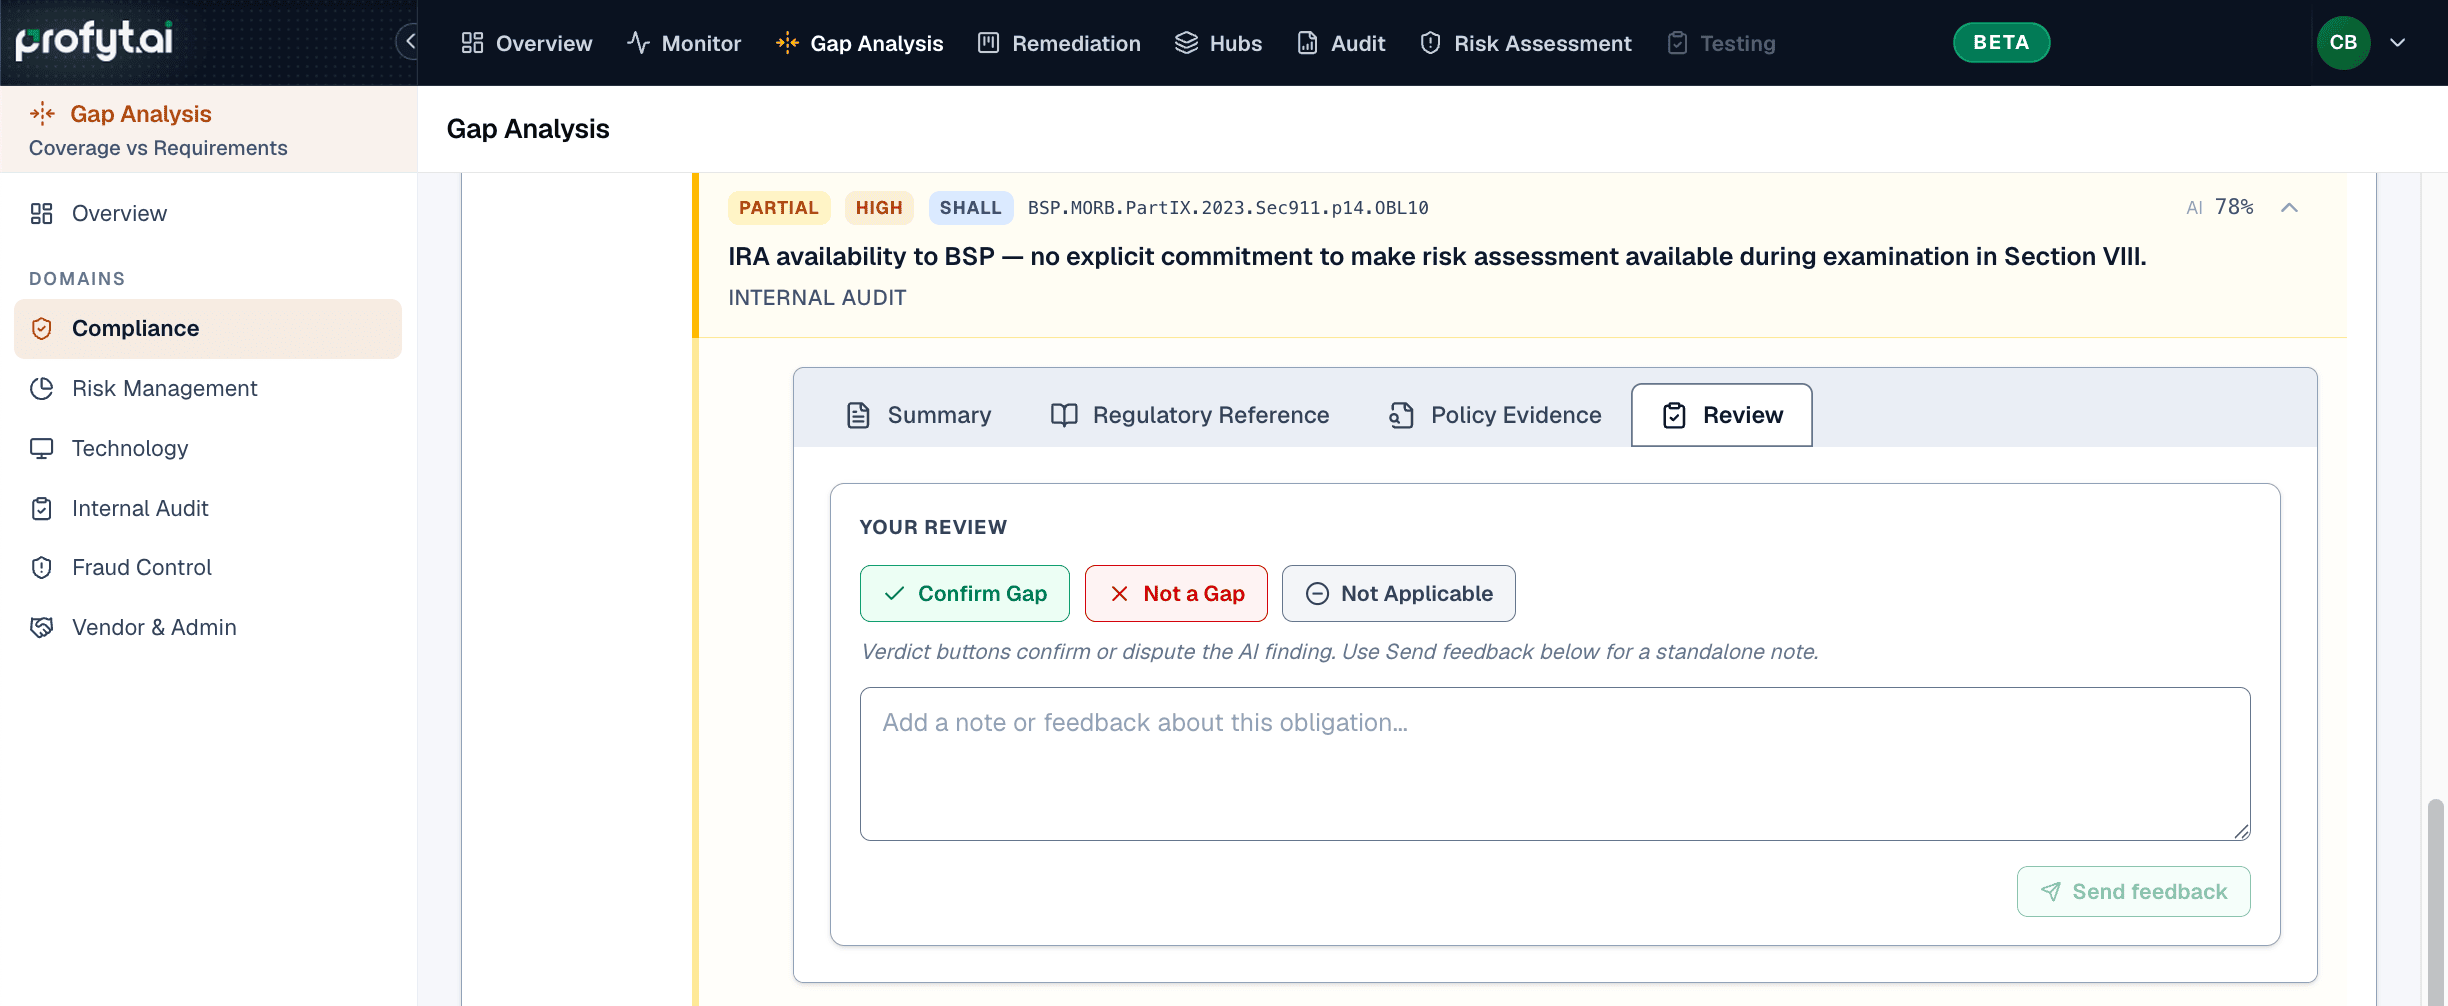Click the Hubs layers icon

point(1186,43)
